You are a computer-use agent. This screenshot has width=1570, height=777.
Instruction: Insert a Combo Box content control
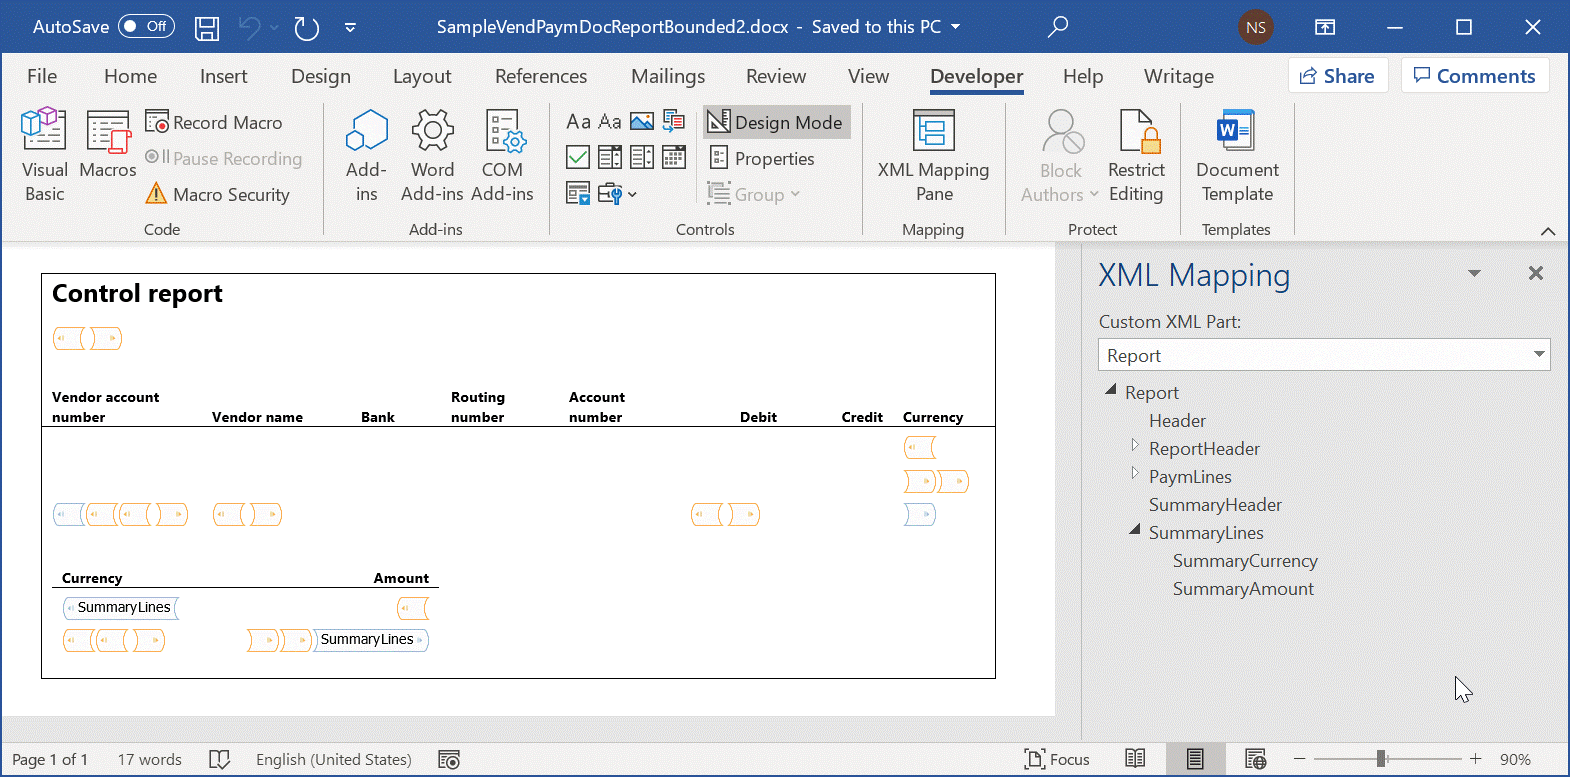click(610, 157)
